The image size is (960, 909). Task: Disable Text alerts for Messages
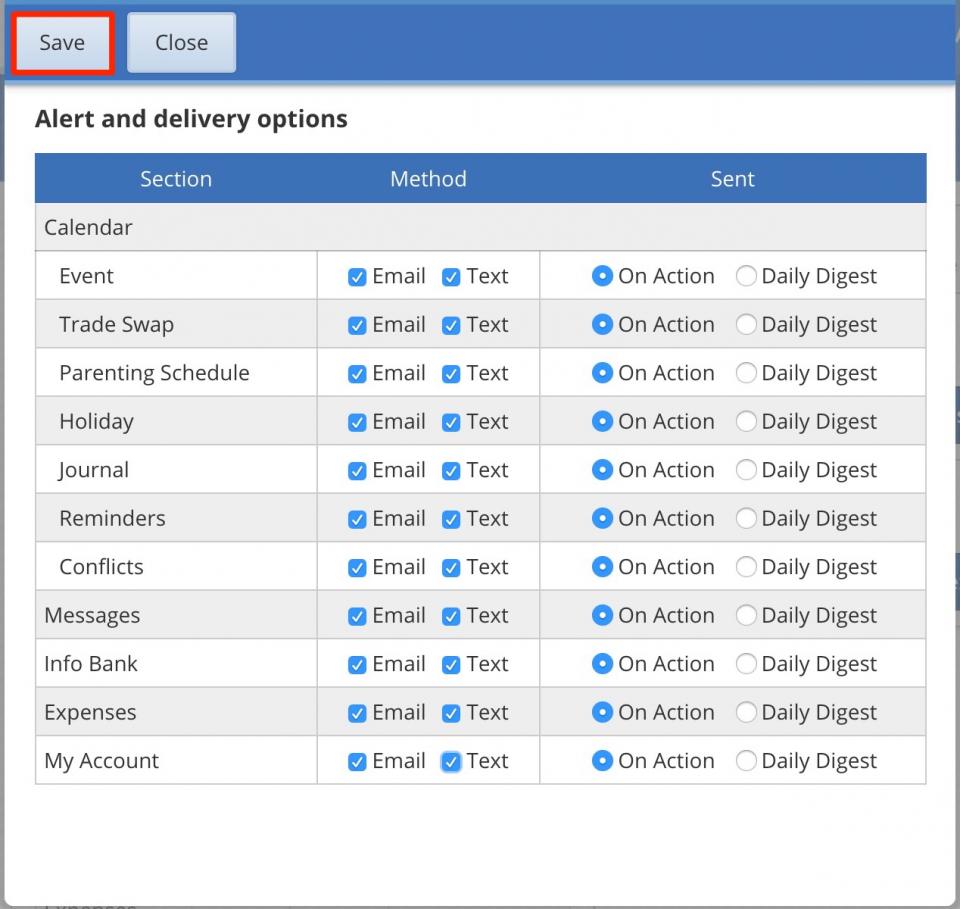tap(451, 616)
